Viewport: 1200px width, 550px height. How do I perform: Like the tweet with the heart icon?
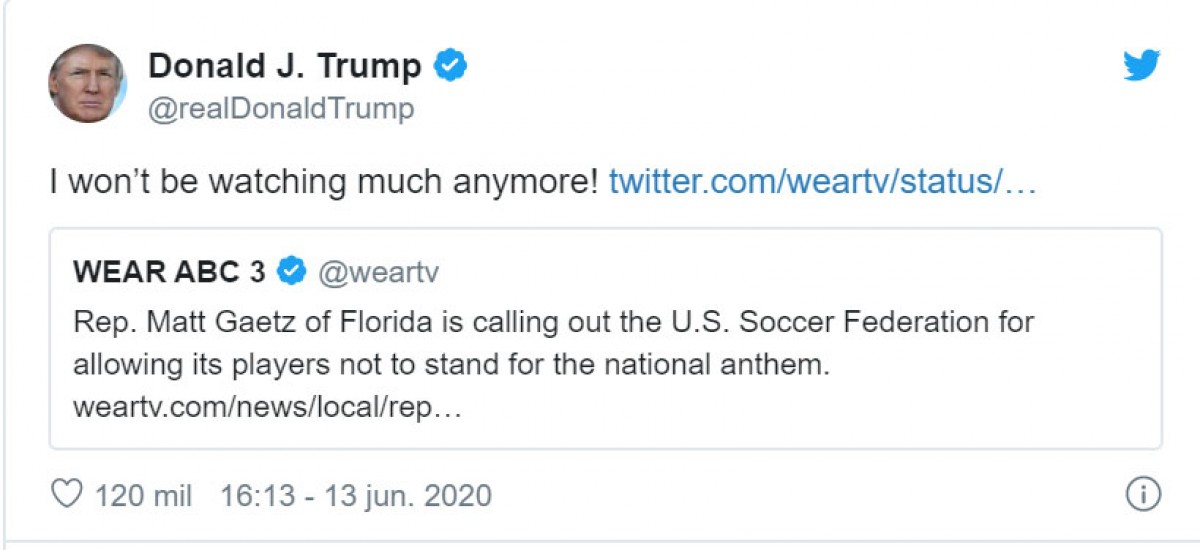point(65,495)
